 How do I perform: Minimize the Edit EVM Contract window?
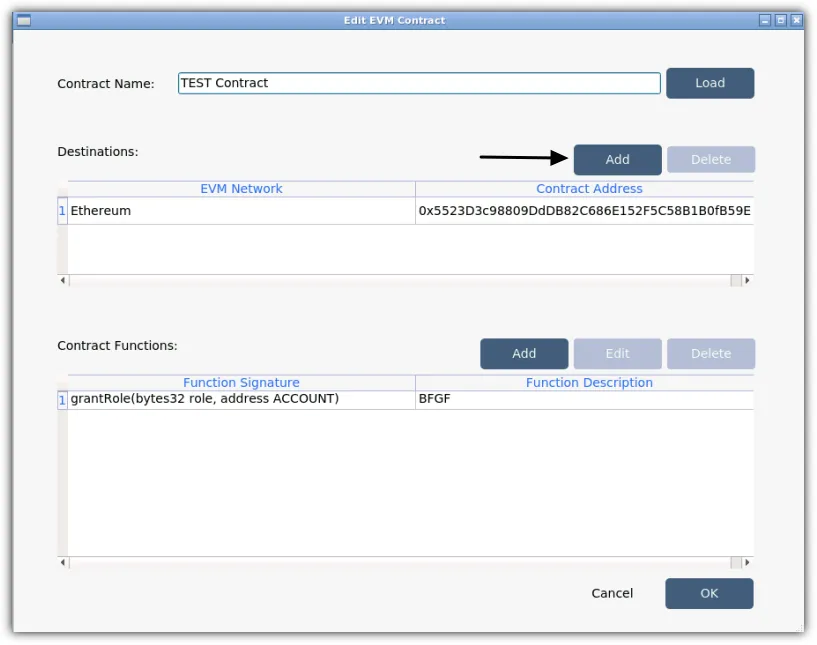tap(764, 20)
